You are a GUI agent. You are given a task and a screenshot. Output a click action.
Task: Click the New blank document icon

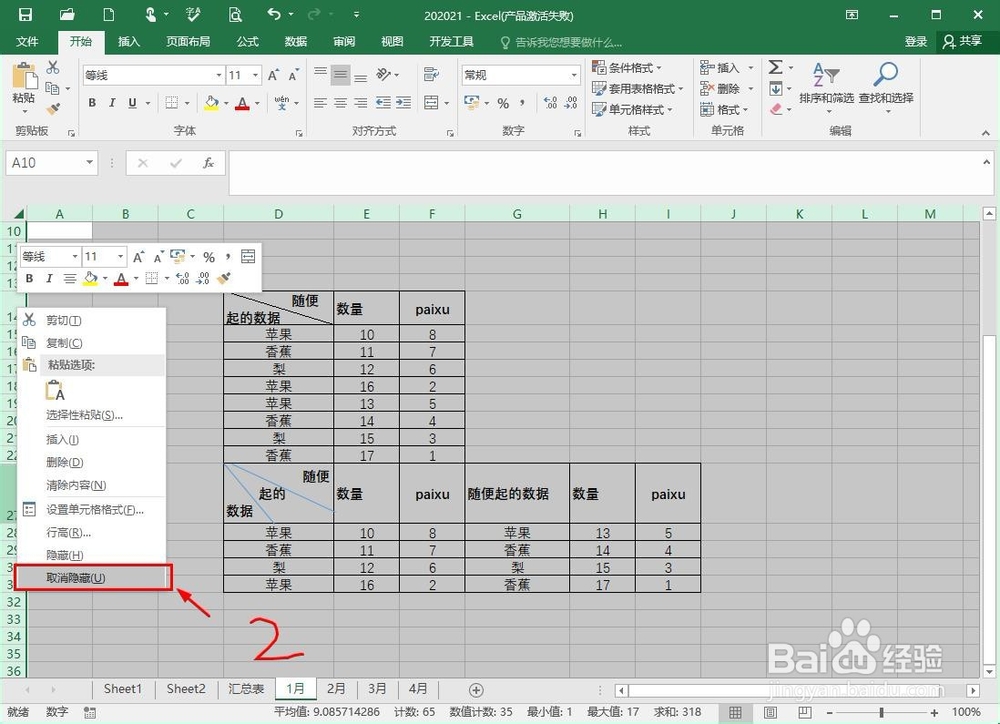click(x=108, y=14)
